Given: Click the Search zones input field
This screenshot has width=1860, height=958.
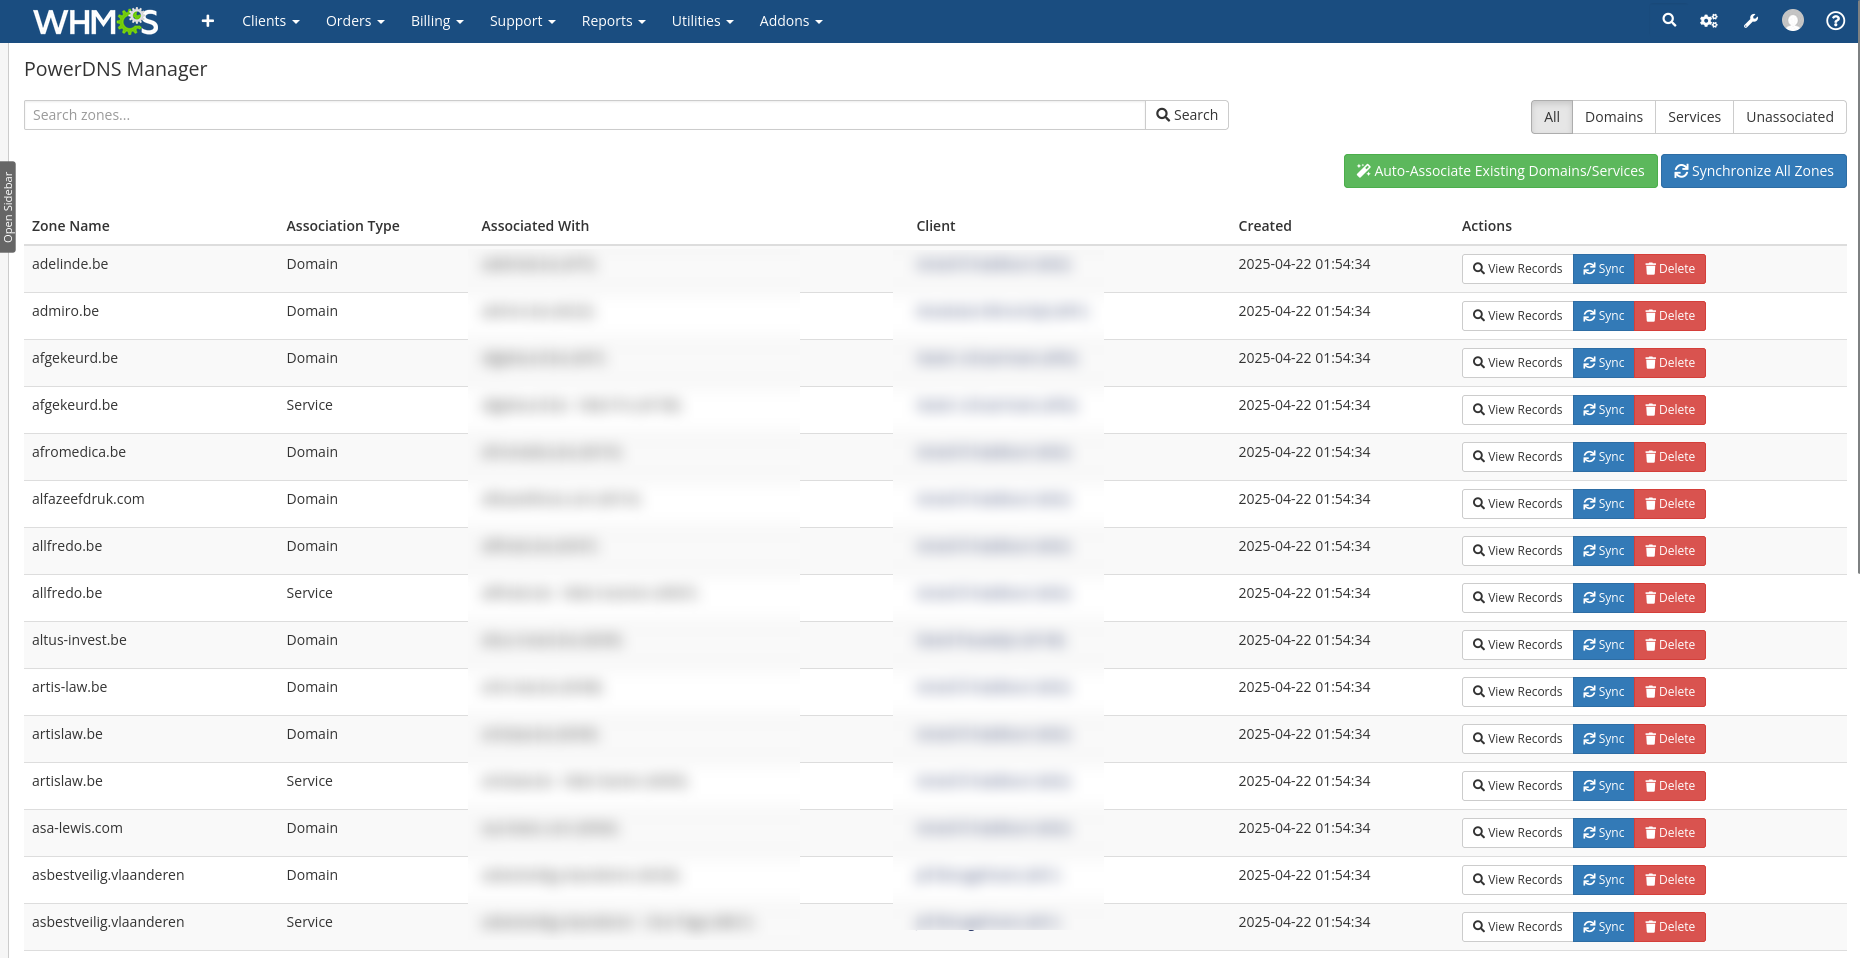Looking at the screenshot, I should pyautogui.click(x=584, y=115).
